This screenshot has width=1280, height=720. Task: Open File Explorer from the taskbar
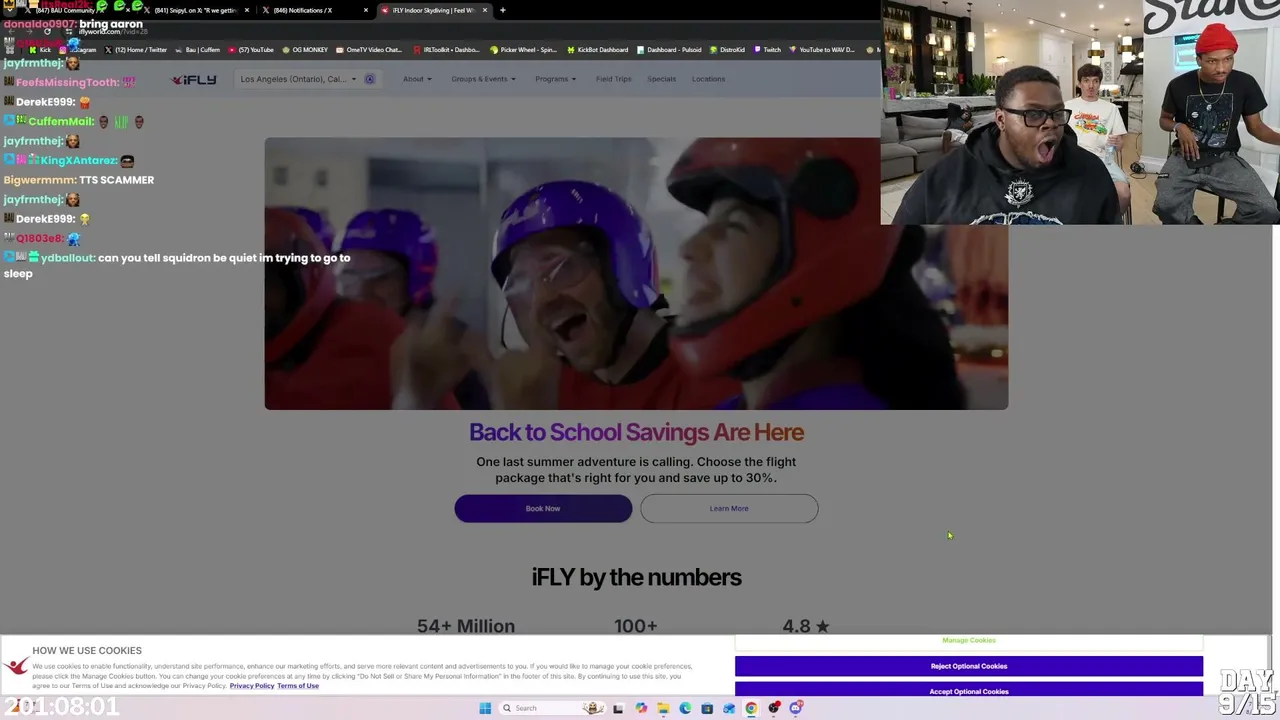(x=663, y=708)
